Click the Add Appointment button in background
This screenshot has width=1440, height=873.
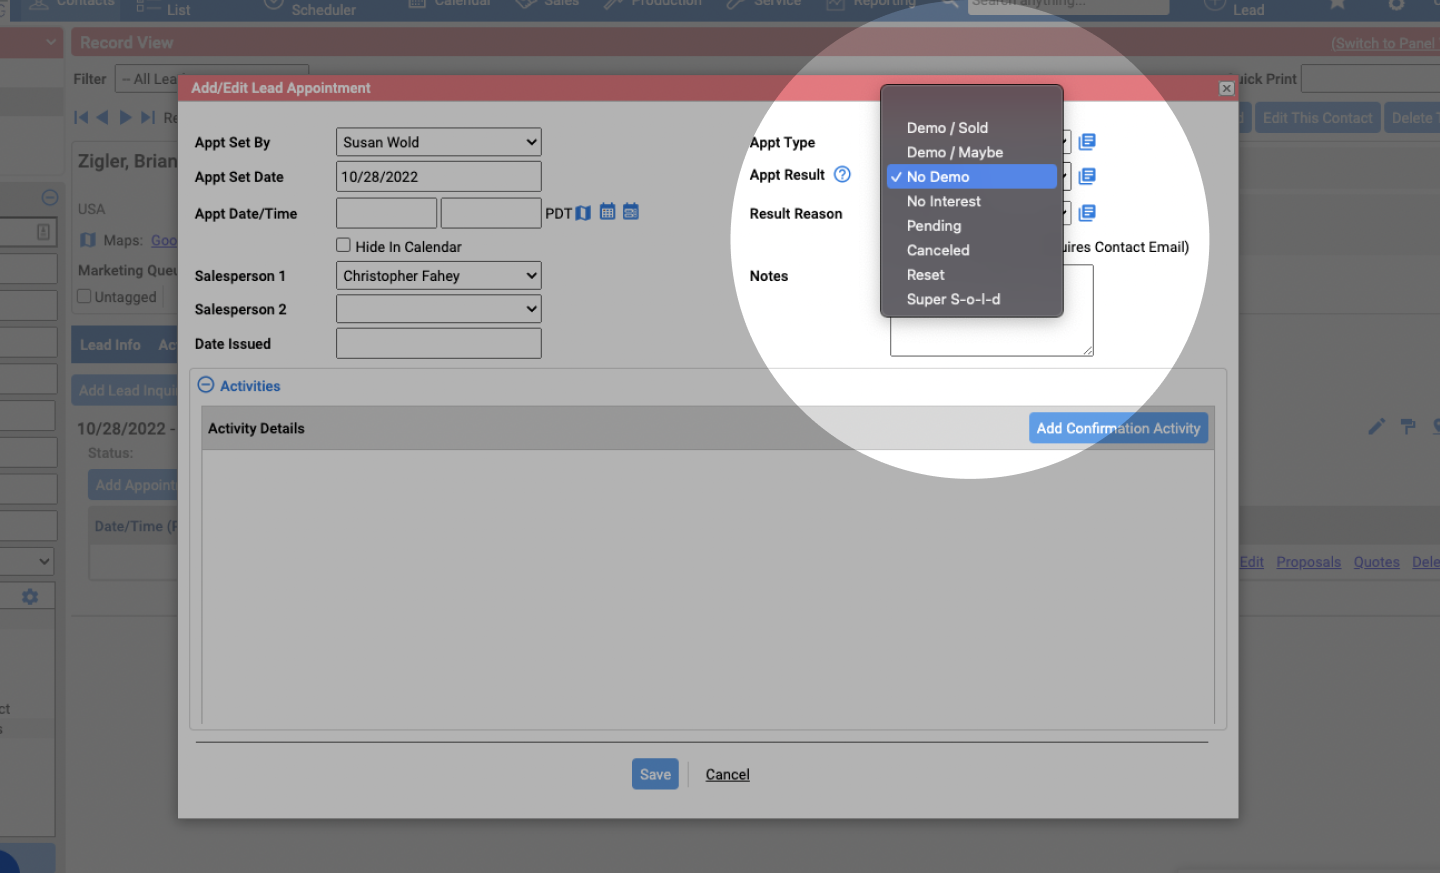(x=133, y=485)
